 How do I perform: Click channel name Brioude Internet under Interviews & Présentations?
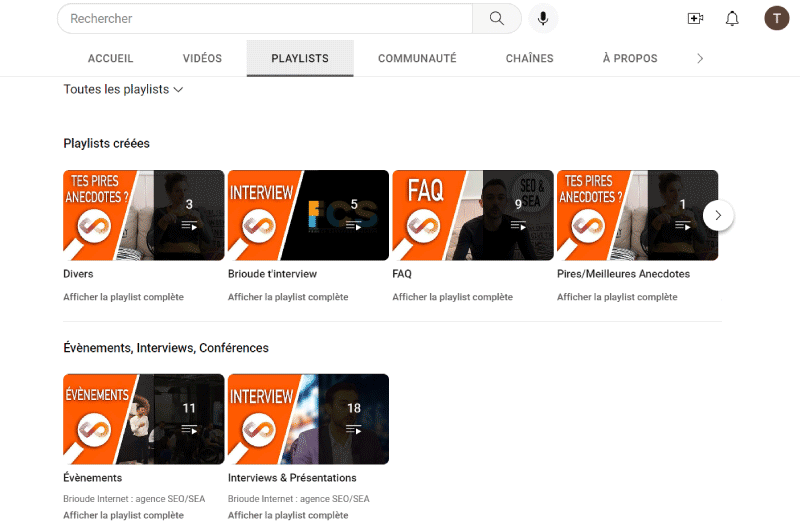pyautogui.click(x=299, y=499)
